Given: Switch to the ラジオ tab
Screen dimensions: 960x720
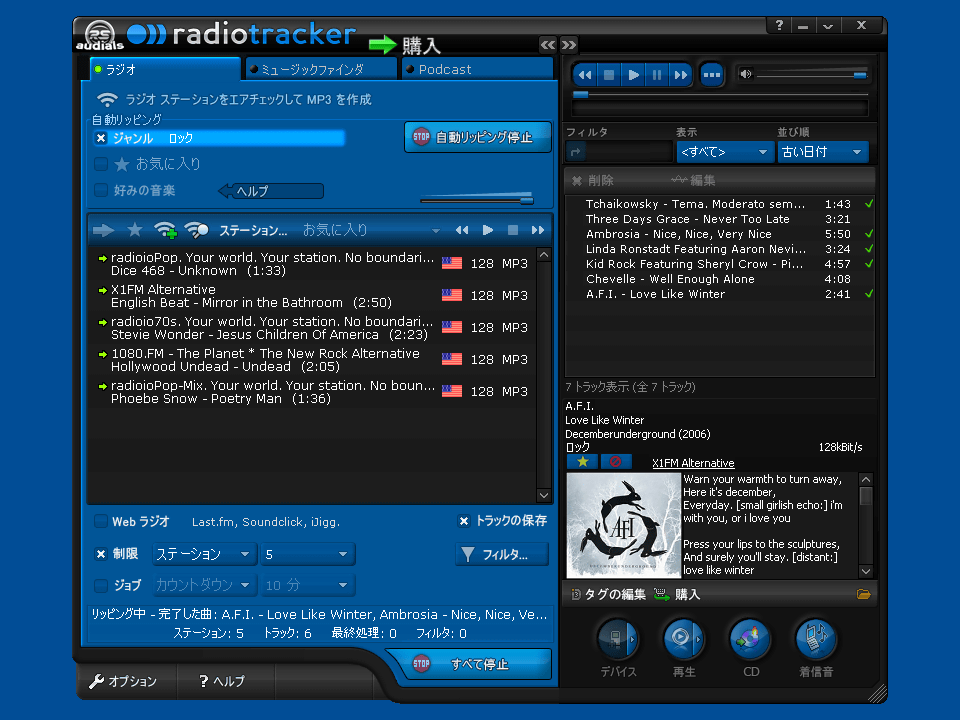Looking at the screenshot, I should click(165, 69).
